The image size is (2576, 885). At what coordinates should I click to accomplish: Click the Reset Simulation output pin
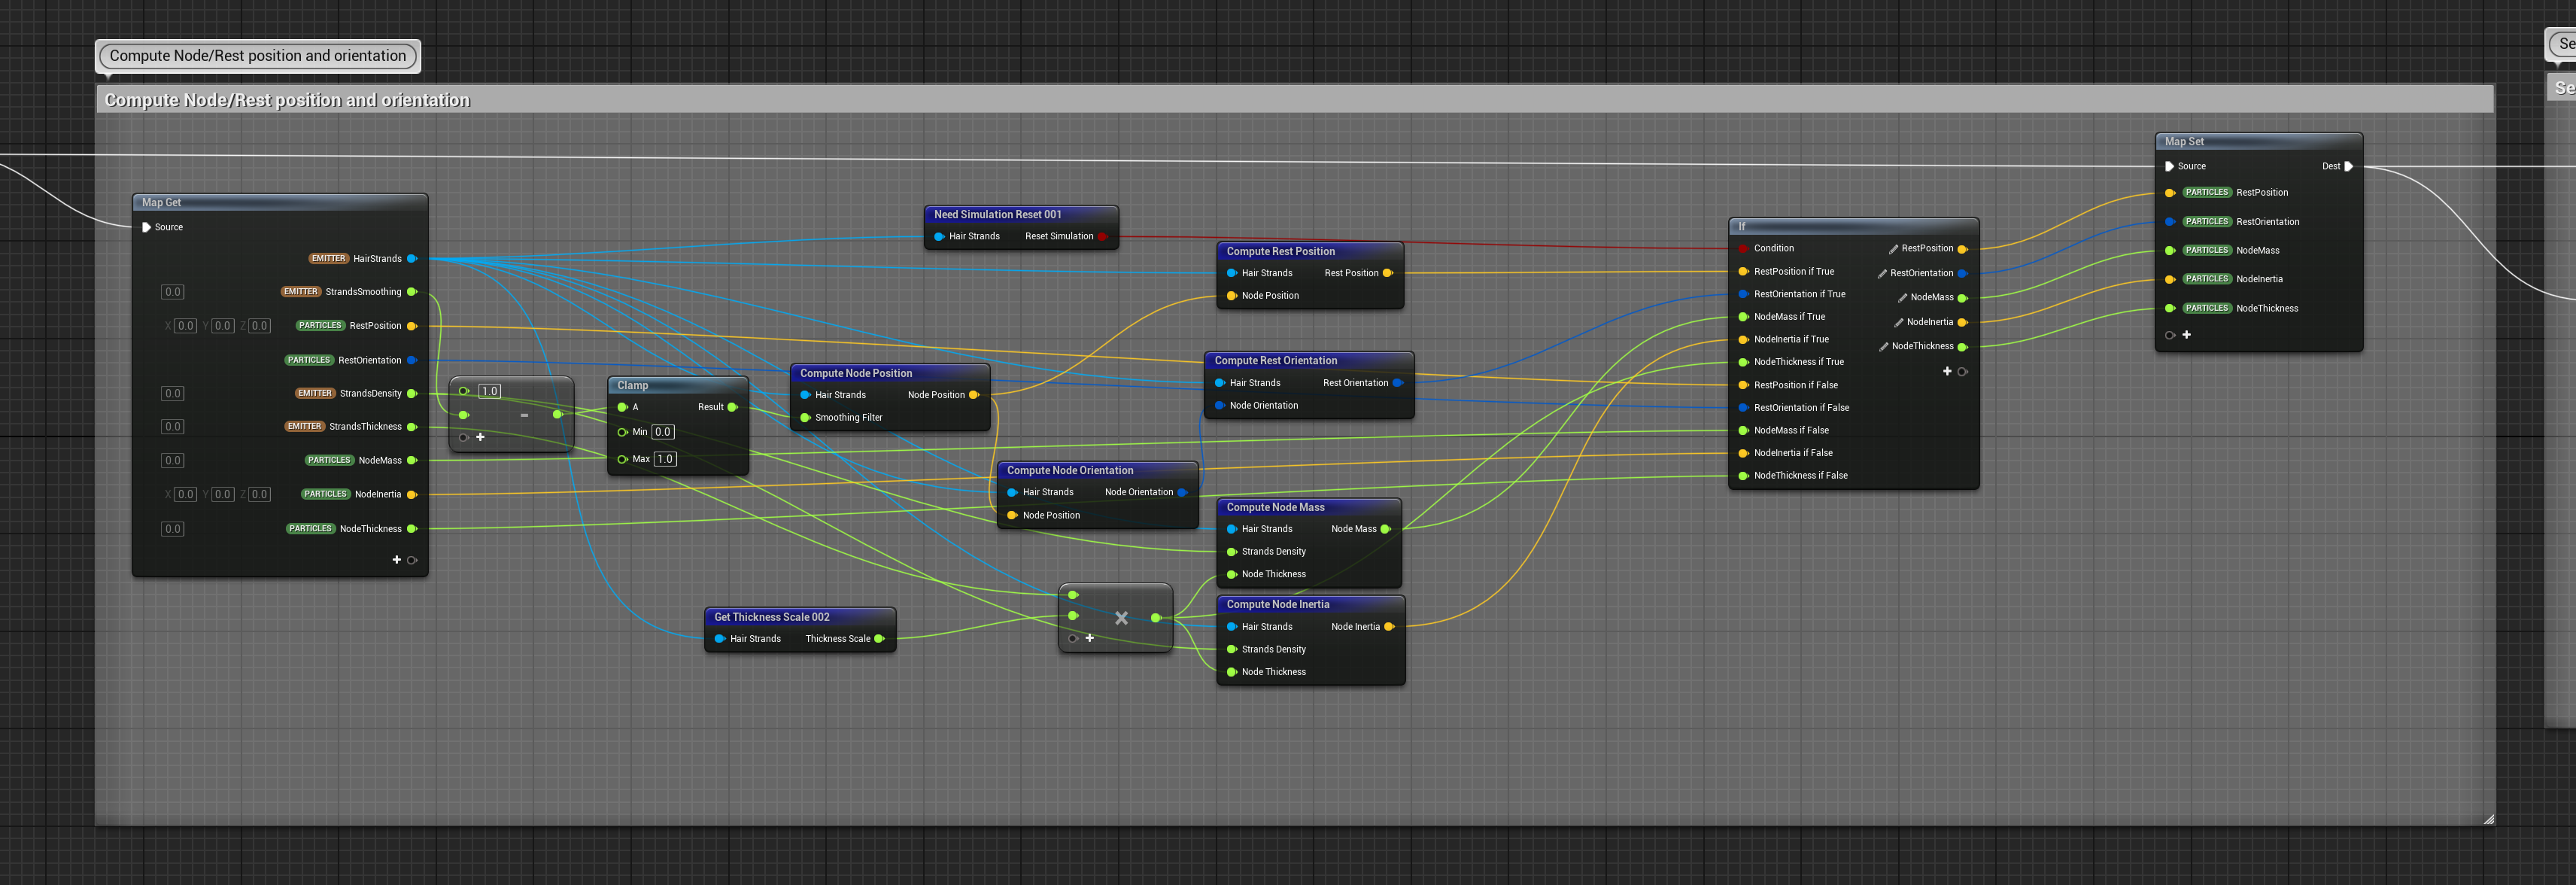pyautogui.click(x=1102, y=237)
